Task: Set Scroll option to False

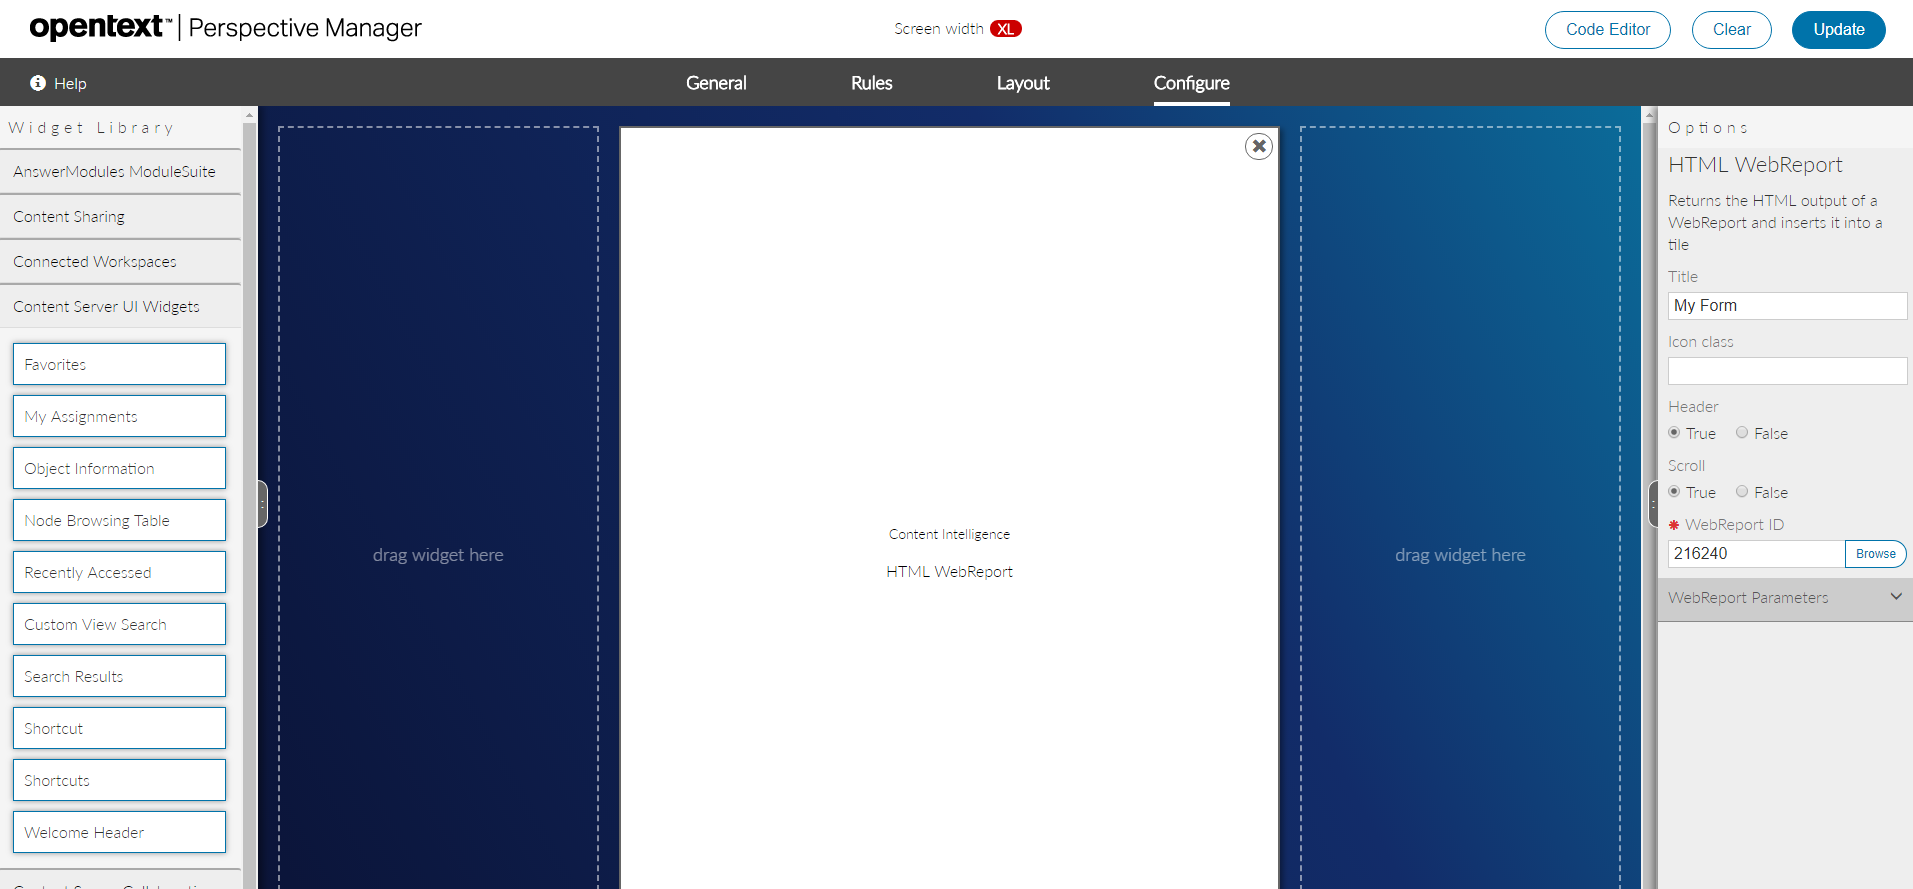Action: pos(1742,492)
